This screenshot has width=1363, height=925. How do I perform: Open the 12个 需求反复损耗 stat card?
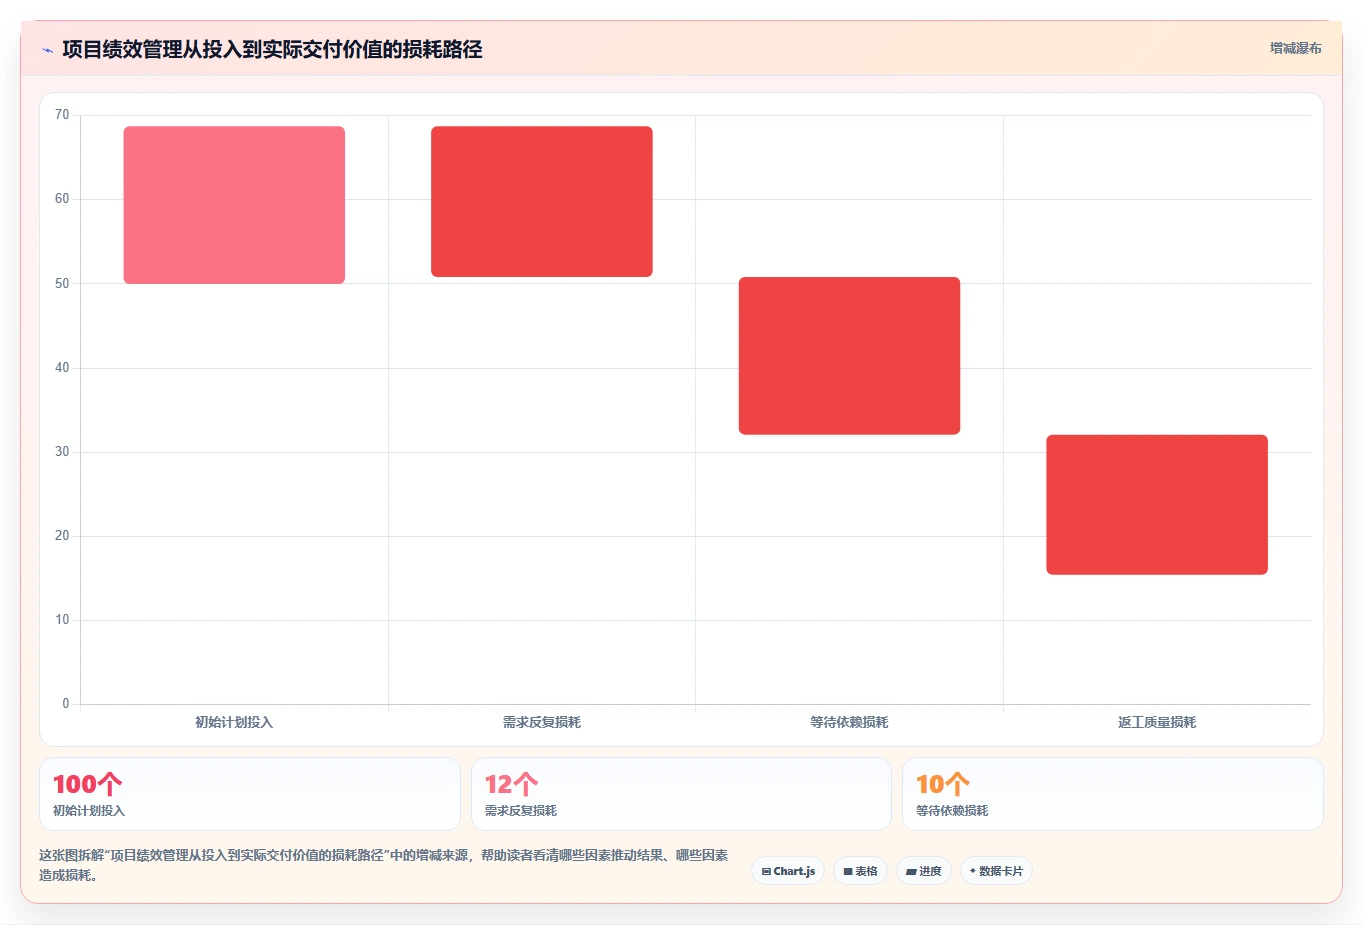coord(681,794)
